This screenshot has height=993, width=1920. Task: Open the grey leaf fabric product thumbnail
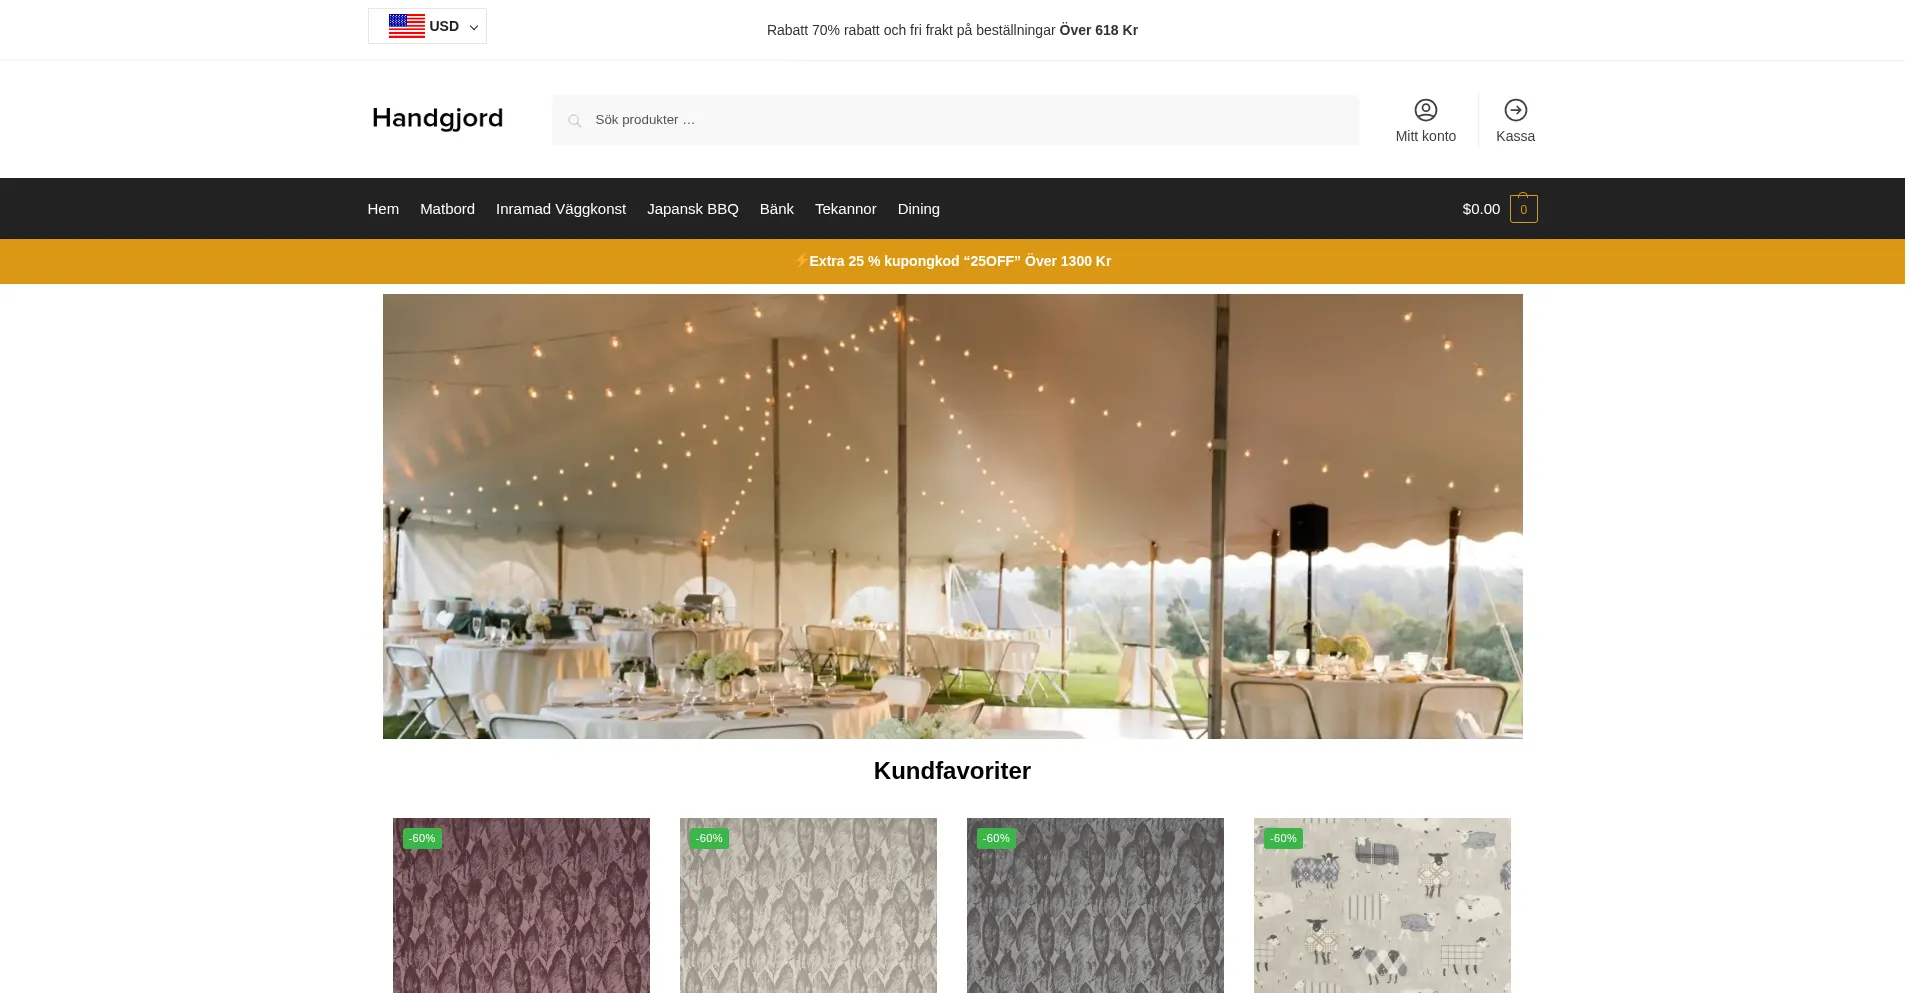[1095, 905]
